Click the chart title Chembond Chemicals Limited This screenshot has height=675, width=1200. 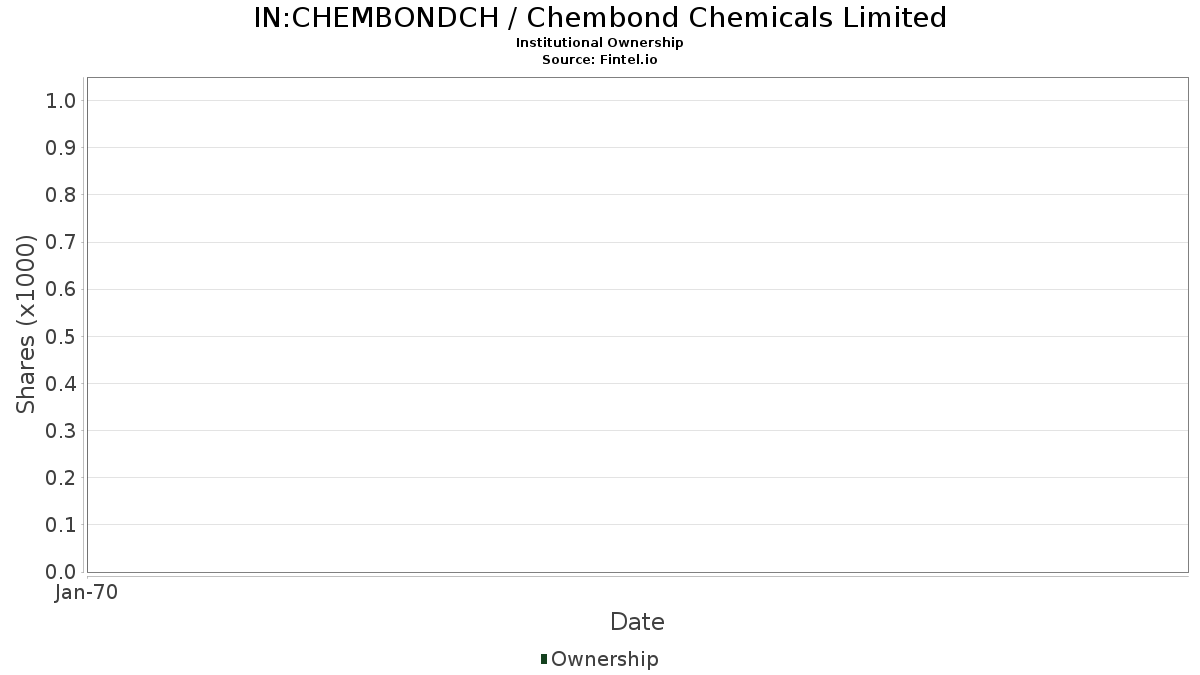pos(600,17)
